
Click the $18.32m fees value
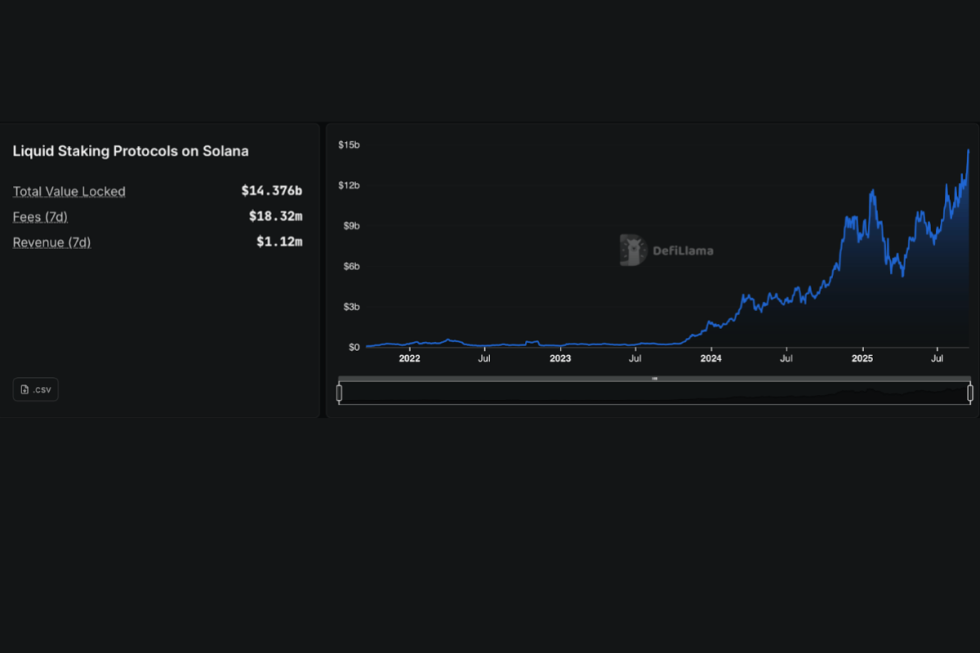tap(275, 216)
